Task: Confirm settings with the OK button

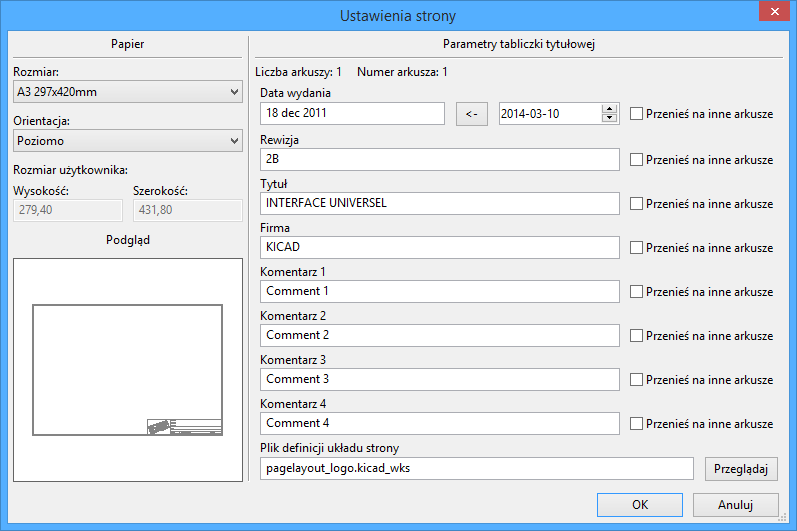Action: pos(639,504)
